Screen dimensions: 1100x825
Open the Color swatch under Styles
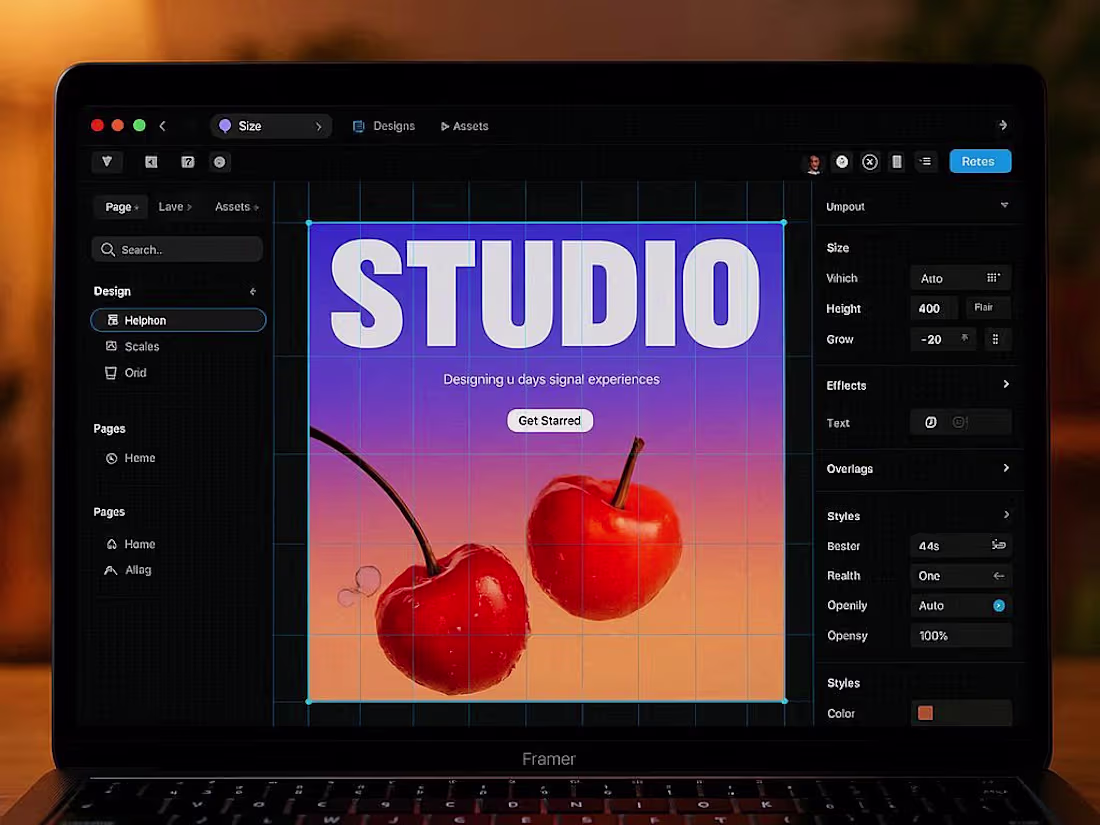click(x=925, y=713)
